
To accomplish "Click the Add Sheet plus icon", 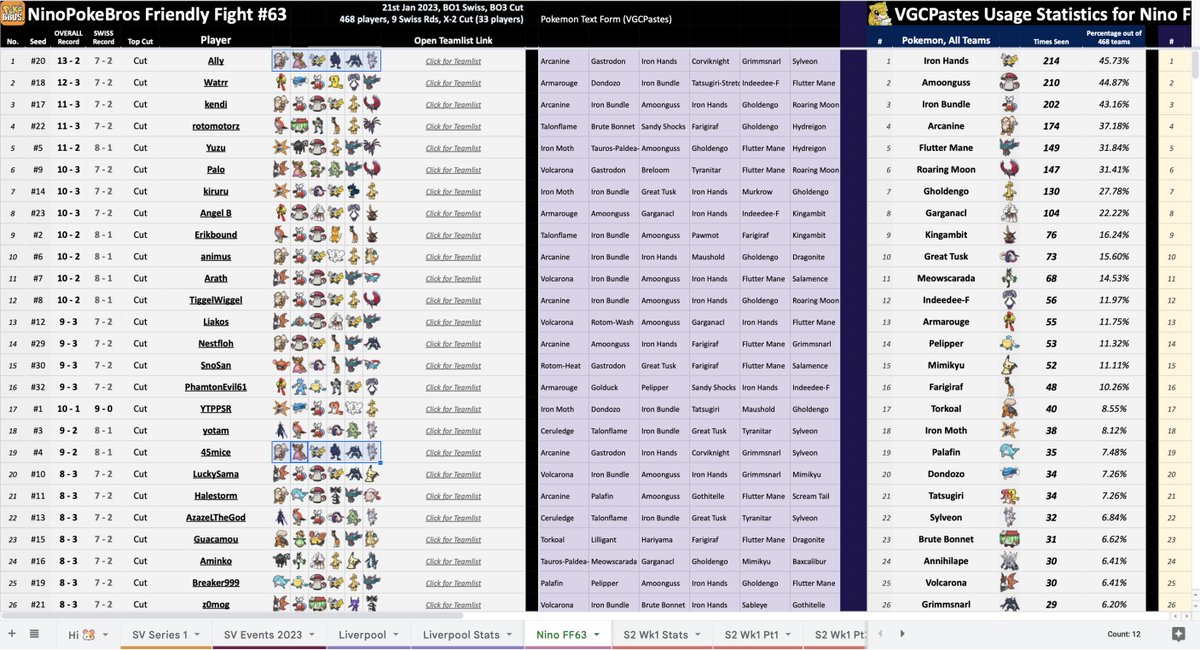I will tap(12, 634).
